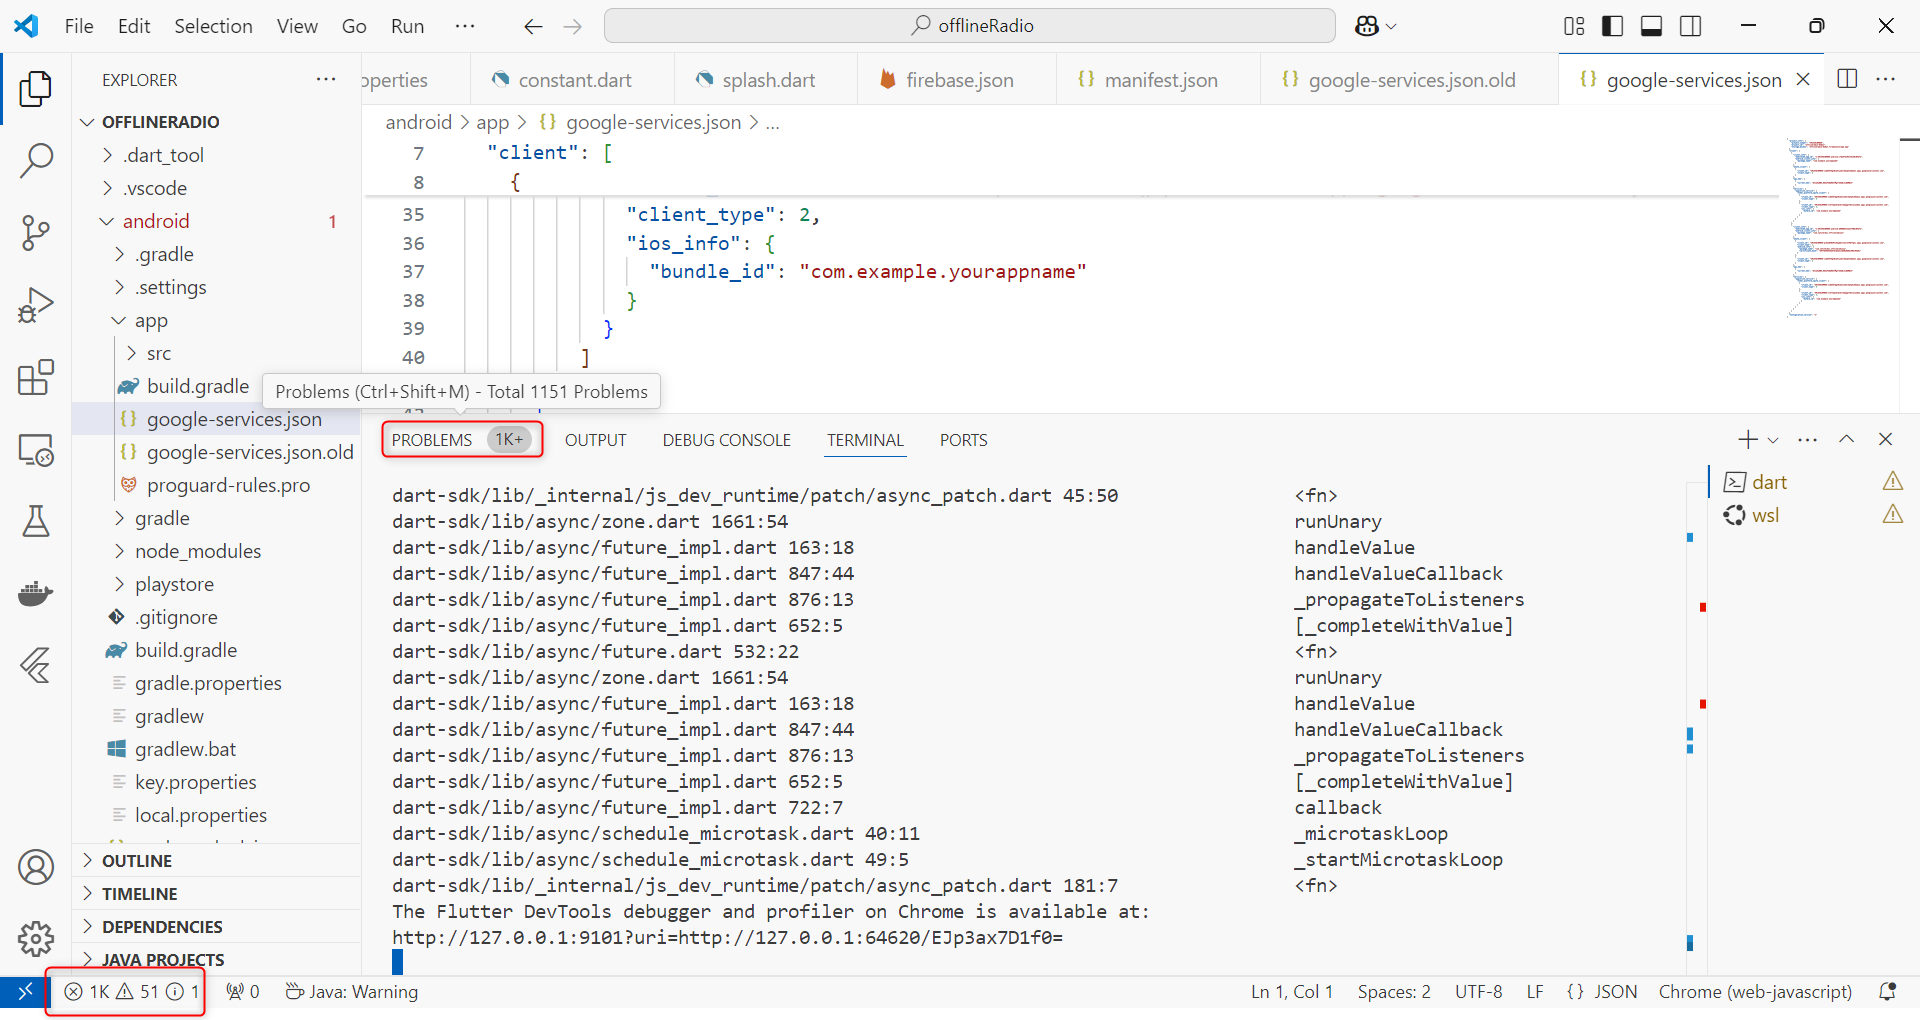Open notifications bell in status bar
Image resolution: width=1920 pixels, height=1020 pixels.
(x=1888, y=991)
